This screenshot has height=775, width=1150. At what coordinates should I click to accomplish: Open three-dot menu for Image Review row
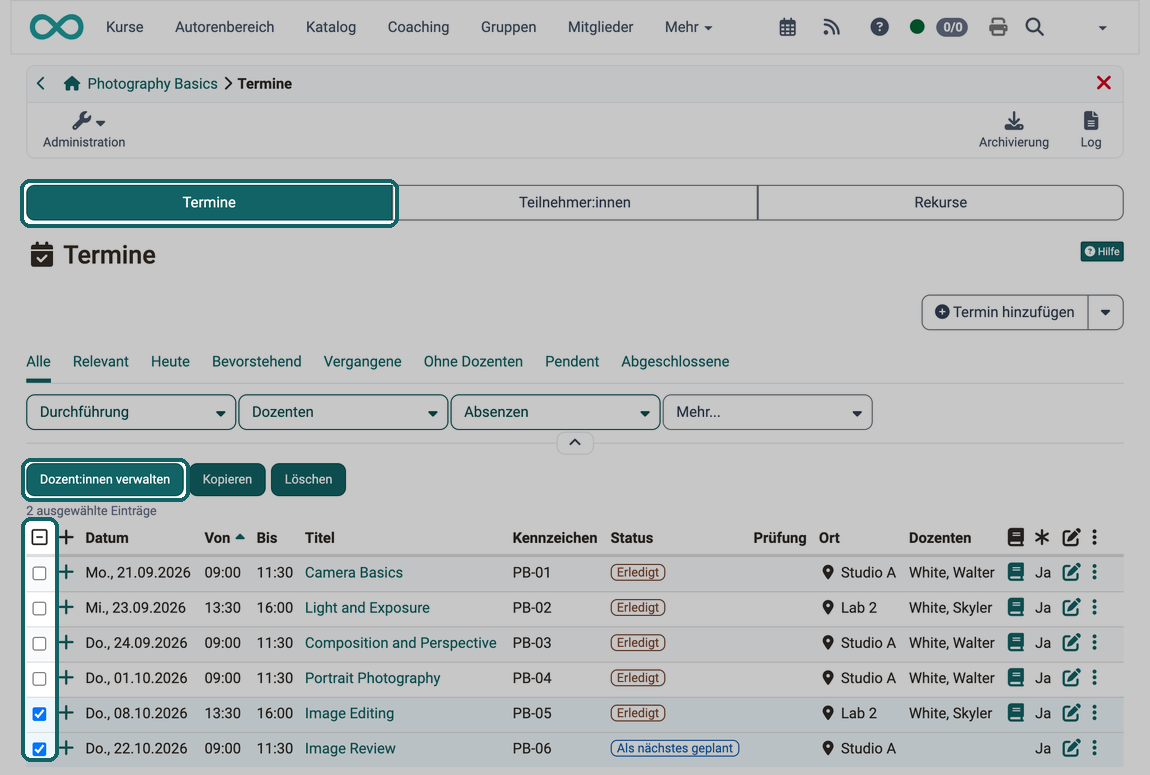click(x=1094, y=748)
